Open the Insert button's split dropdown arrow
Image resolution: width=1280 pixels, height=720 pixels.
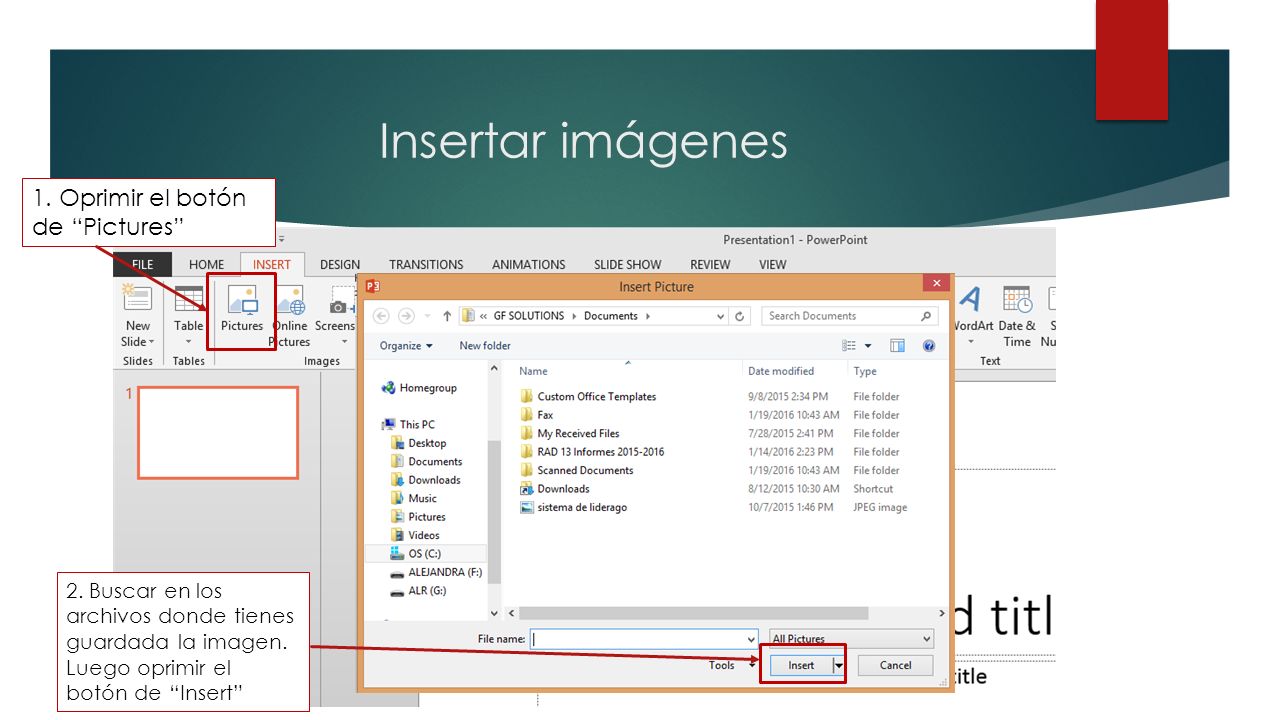(838, 665)
